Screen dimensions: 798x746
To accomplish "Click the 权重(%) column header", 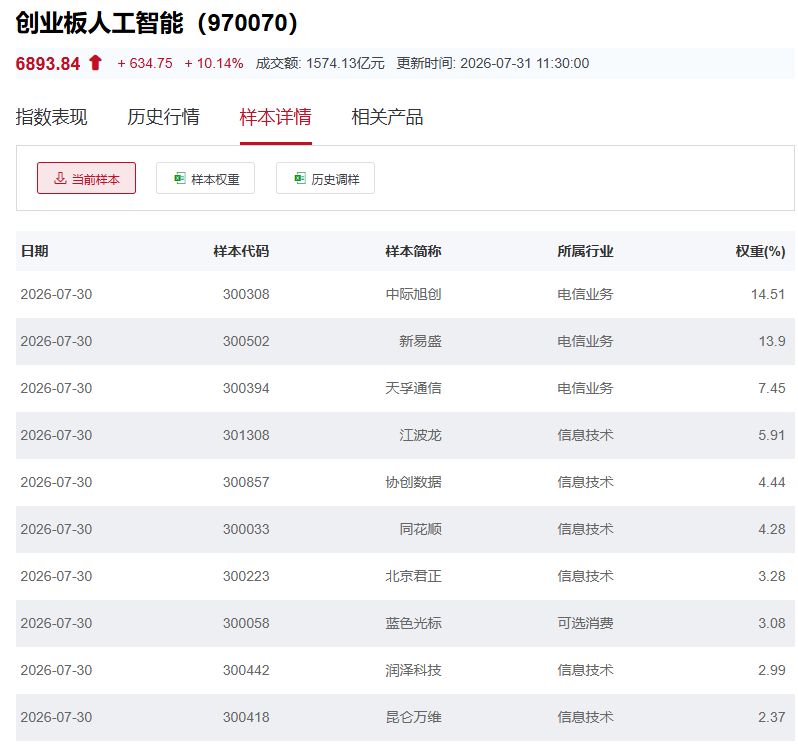I will [760, 251].
